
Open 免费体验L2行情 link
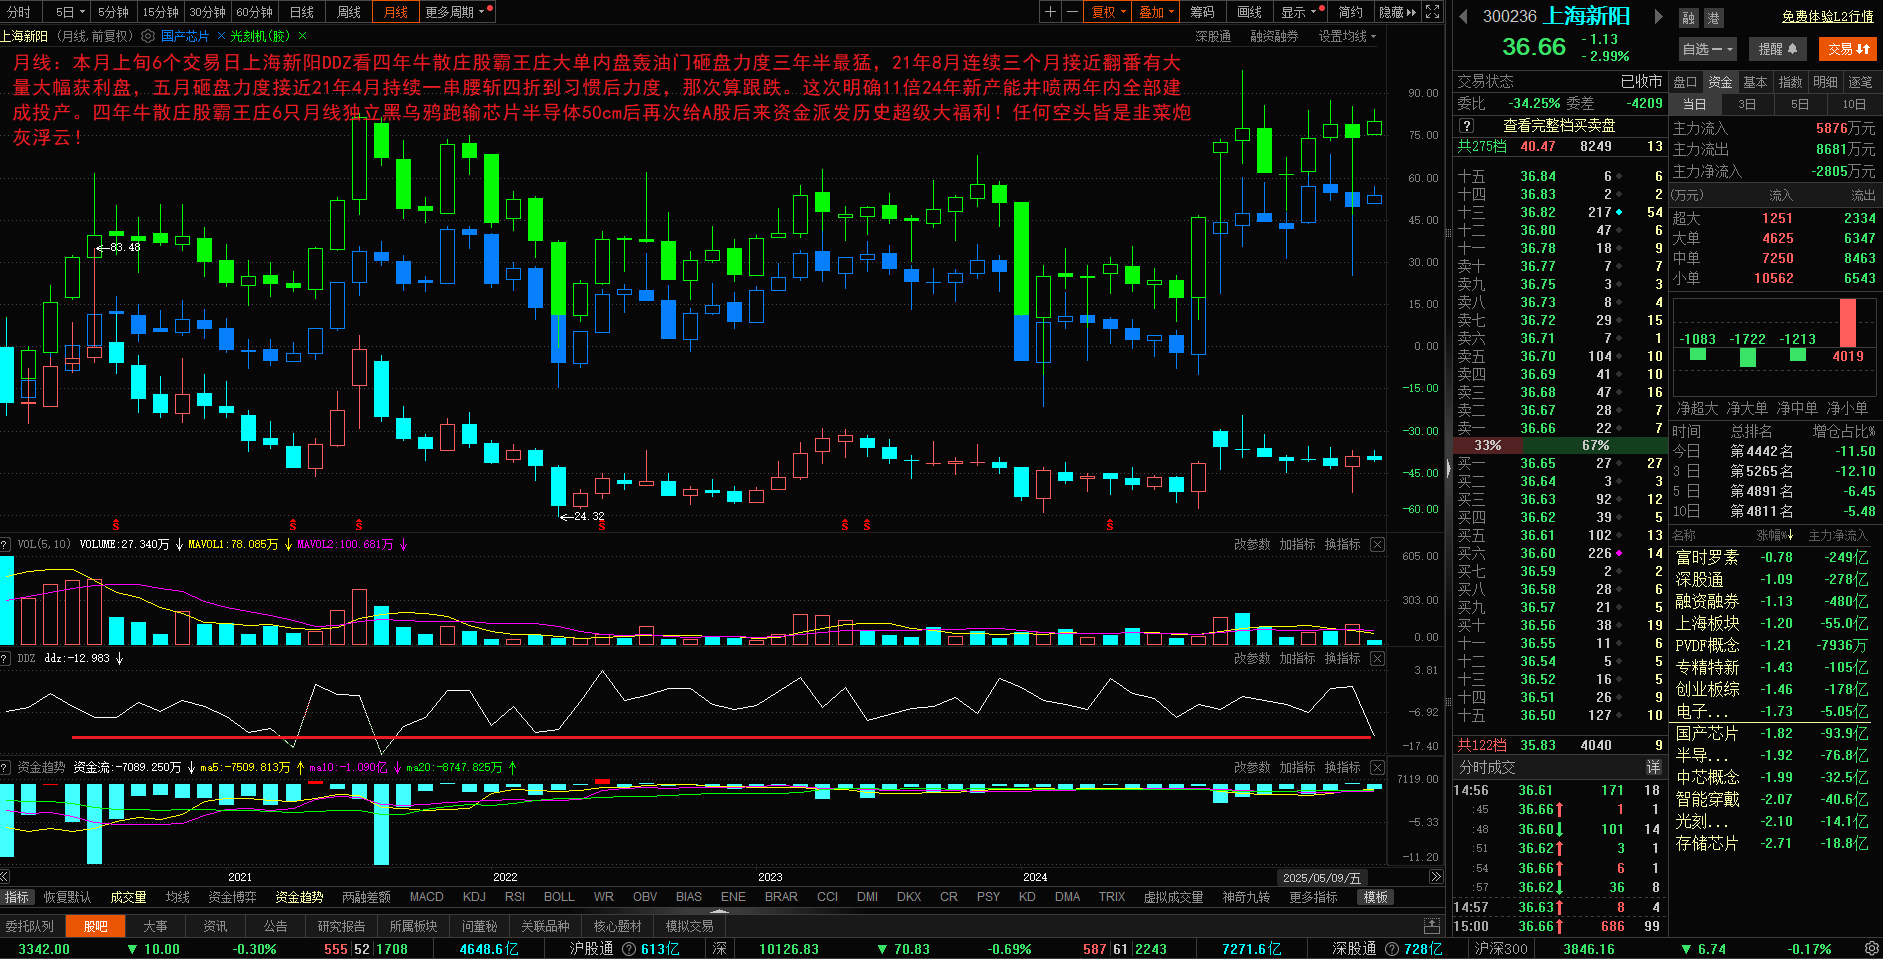1828,16
